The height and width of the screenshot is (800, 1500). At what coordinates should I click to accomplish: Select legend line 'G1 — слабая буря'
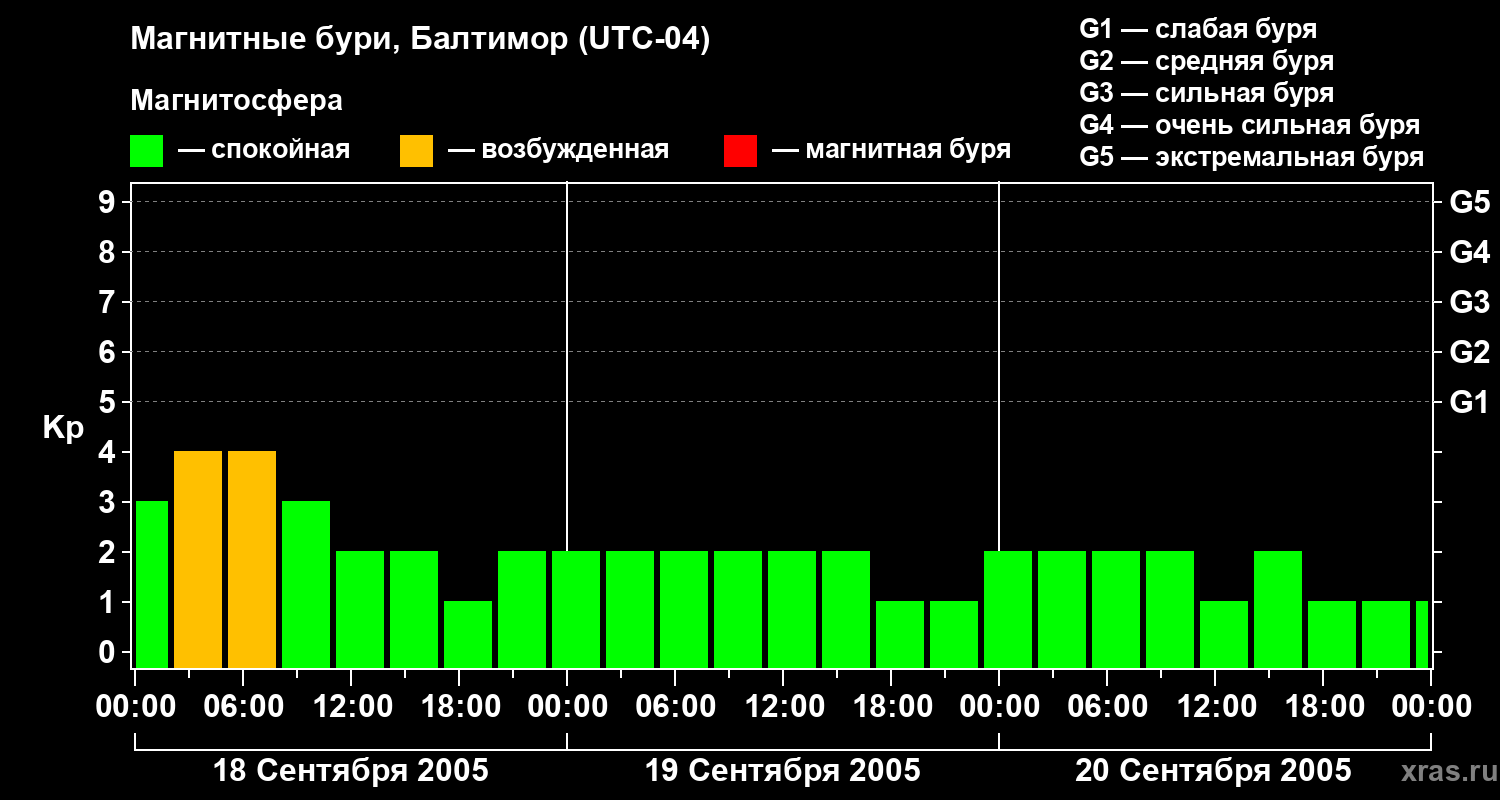coord(1198,29)
